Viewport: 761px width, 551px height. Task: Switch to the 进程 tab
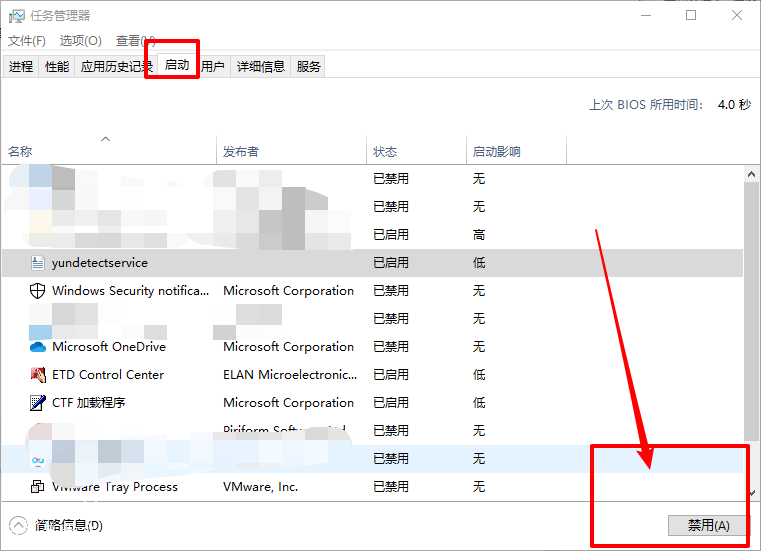tap(21, 67)
